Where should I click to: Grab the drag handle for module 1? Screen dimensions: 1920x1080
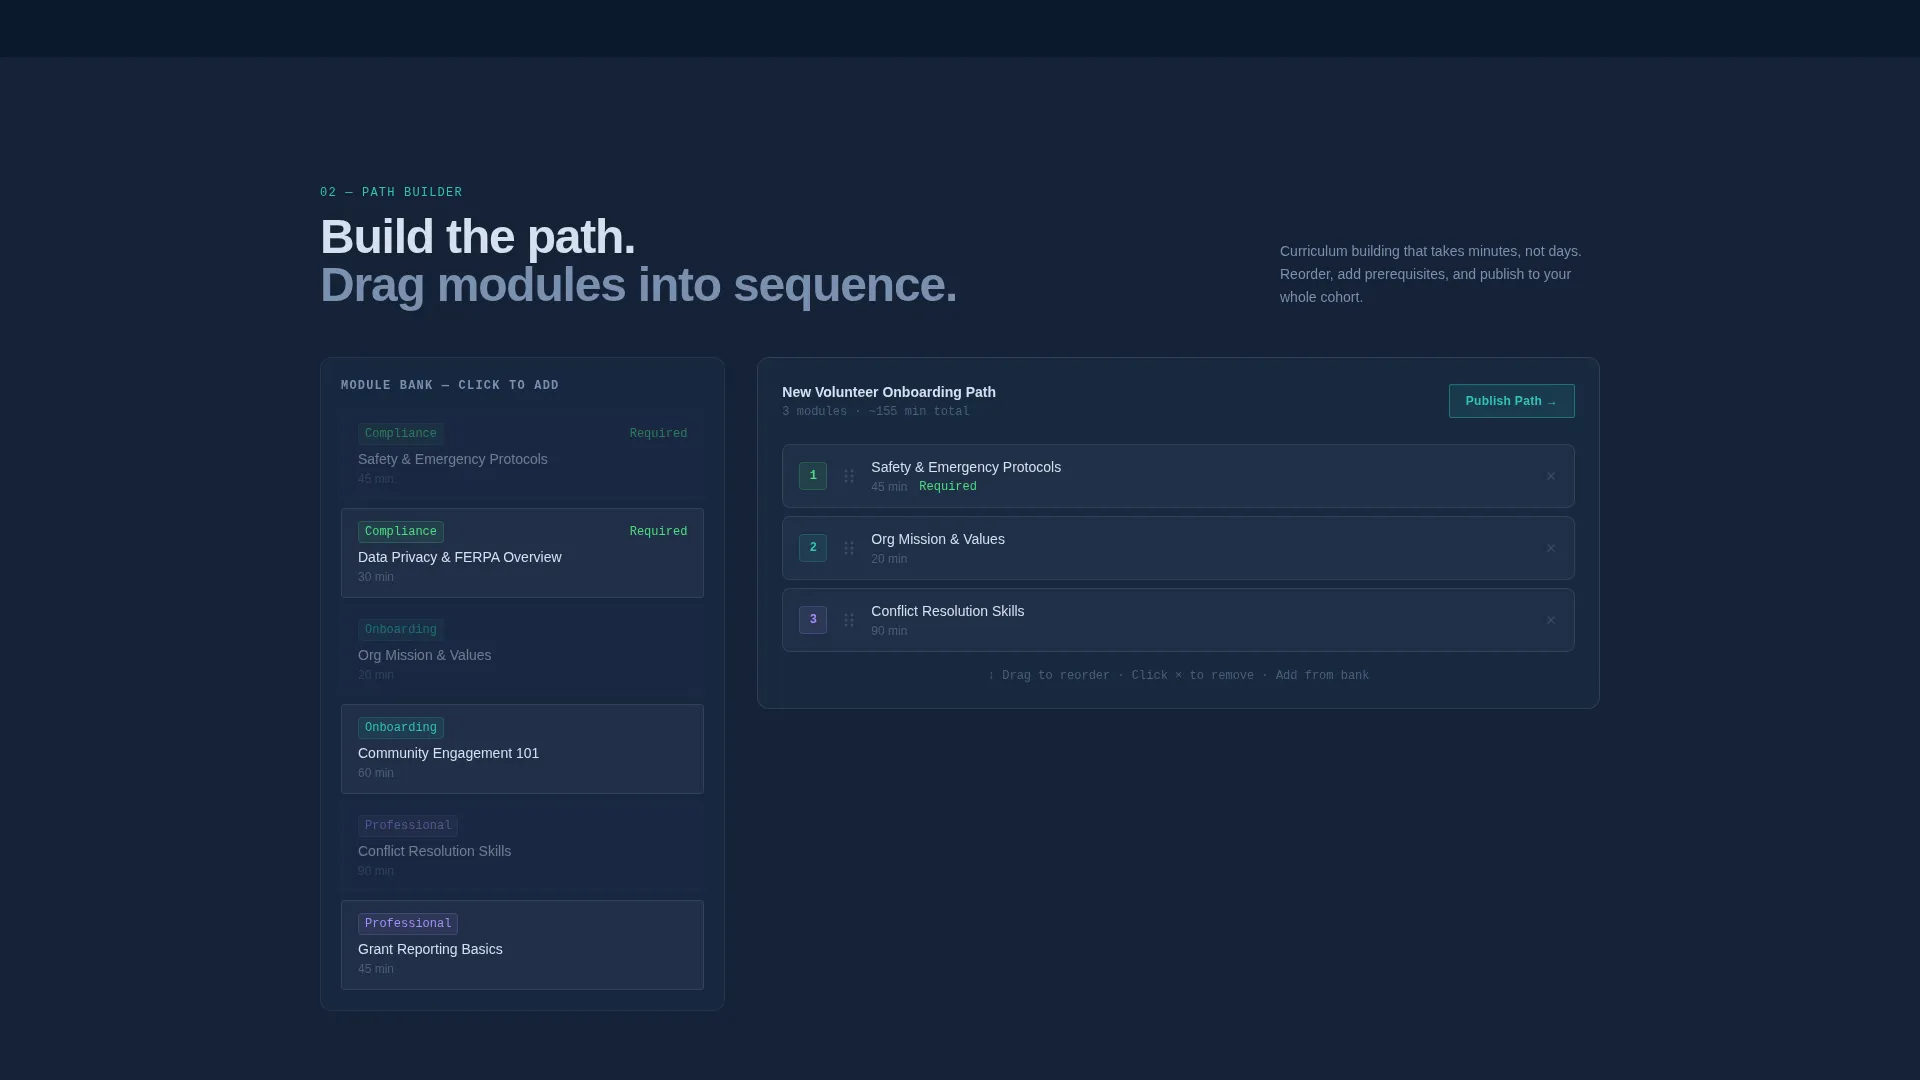tap(849, 476)
